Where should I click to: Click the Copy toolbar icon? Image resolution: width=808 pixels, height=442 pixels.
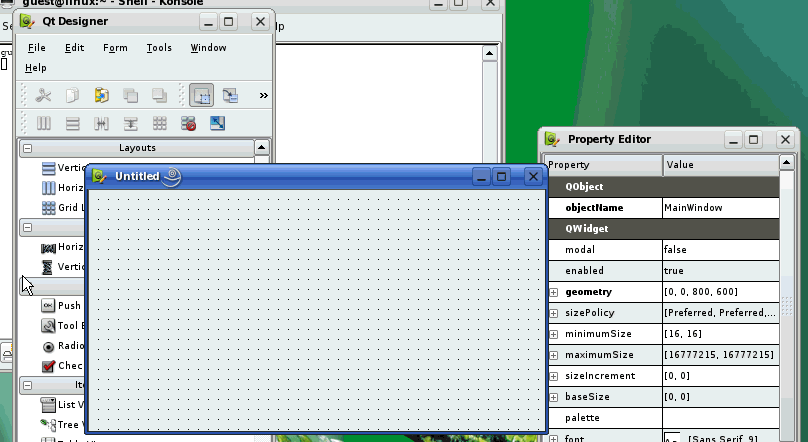click(72, 95)
